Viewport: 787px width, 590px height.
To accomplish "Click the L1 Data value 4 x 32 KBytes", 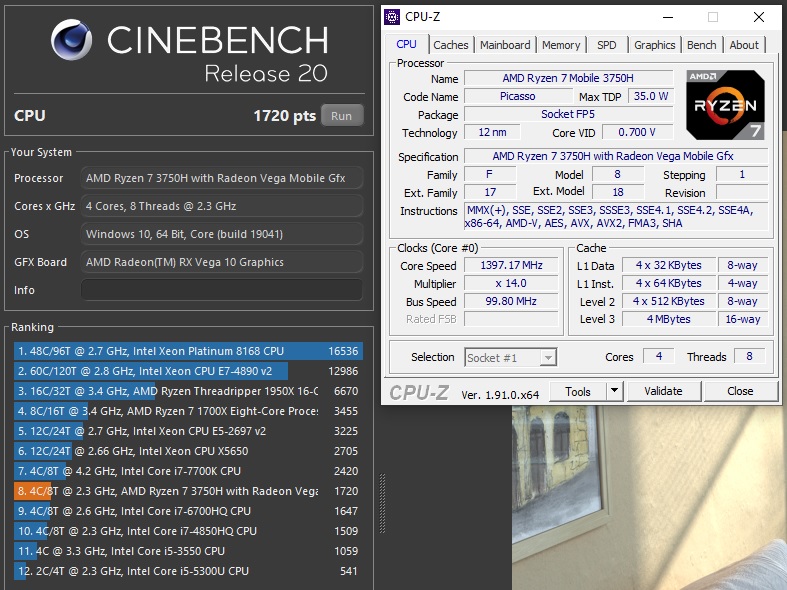I will 669,265.
